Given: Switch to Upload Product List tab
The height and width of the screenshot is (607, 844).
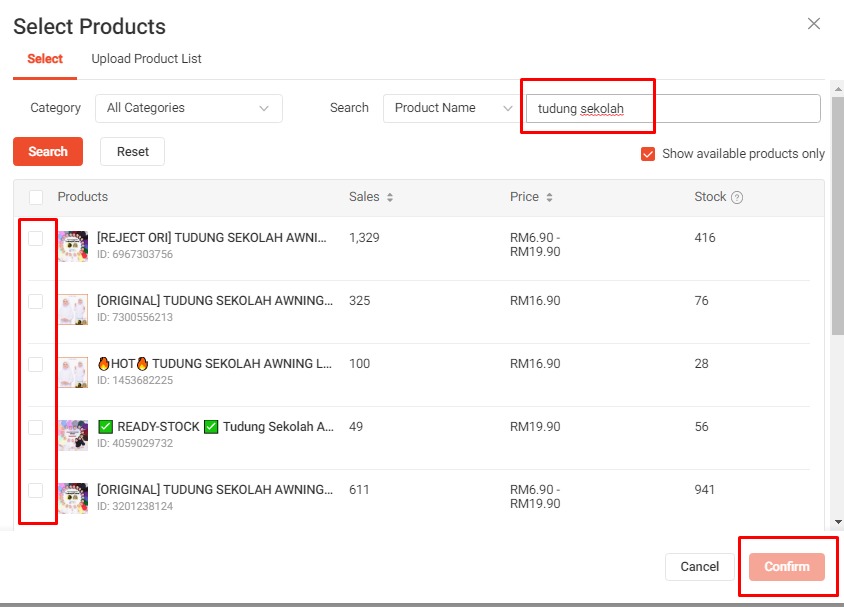Looking at the screenshot, I should click(x=146, y=59).
